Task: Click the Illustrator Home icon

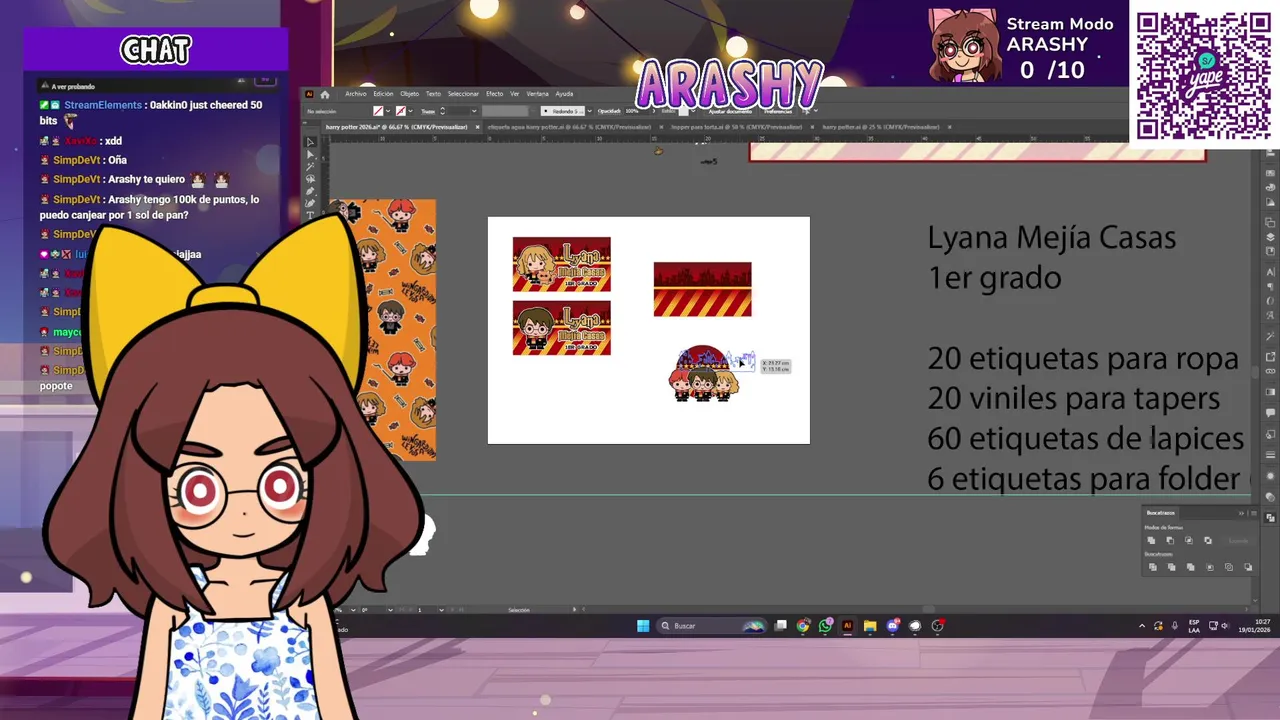Action: click(x=324, y=94)
